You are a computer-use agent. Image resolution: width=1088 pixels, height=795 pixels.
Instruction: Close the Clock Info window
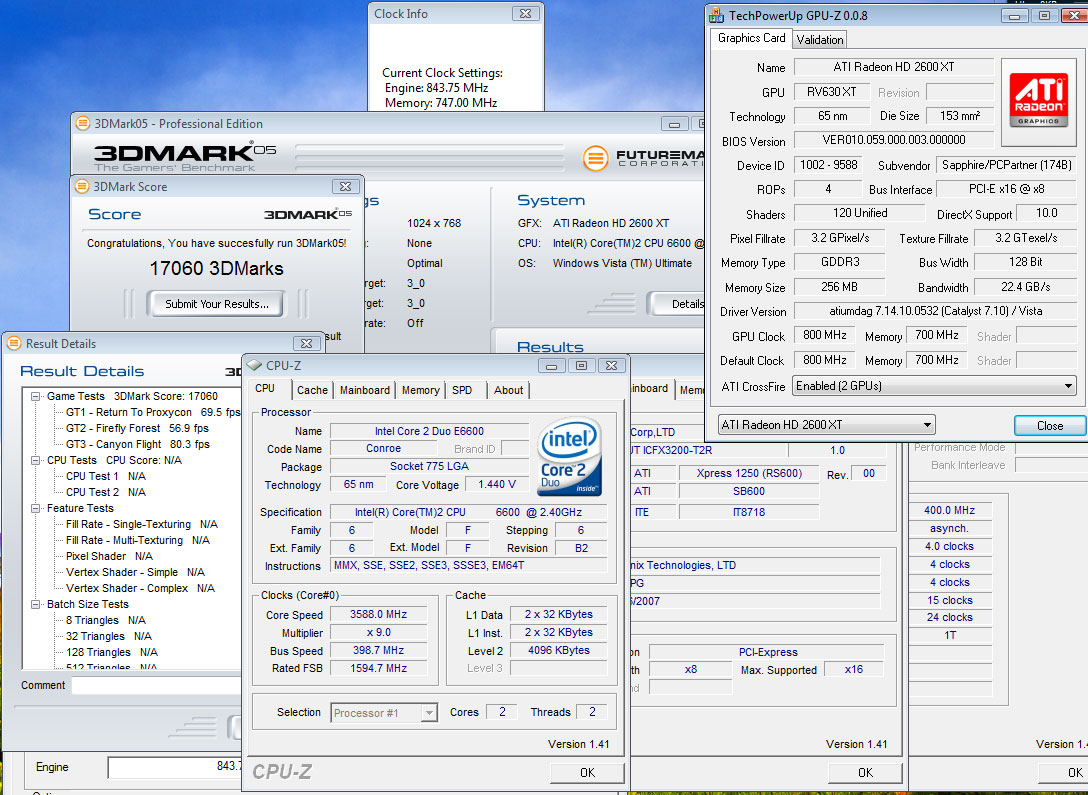[x=525, y=13]
